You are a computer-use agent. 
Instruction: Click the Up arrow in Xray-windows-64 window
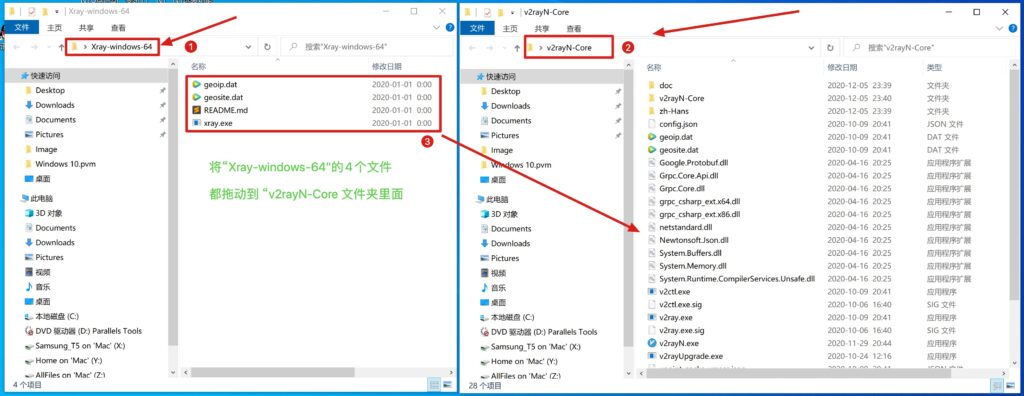[x=61, y=47]
